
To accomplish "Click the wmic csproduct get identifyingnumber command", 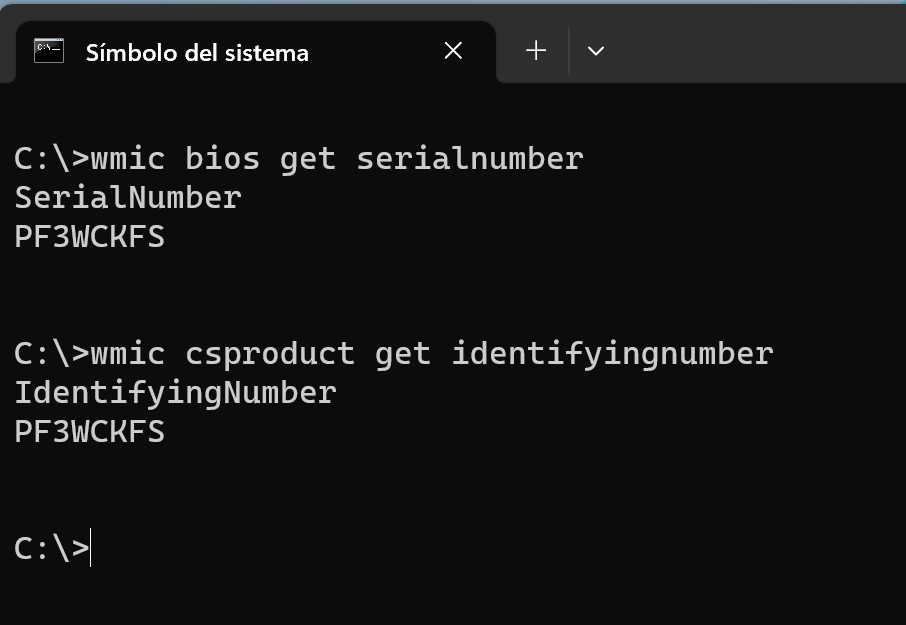I will click(394, 352).
